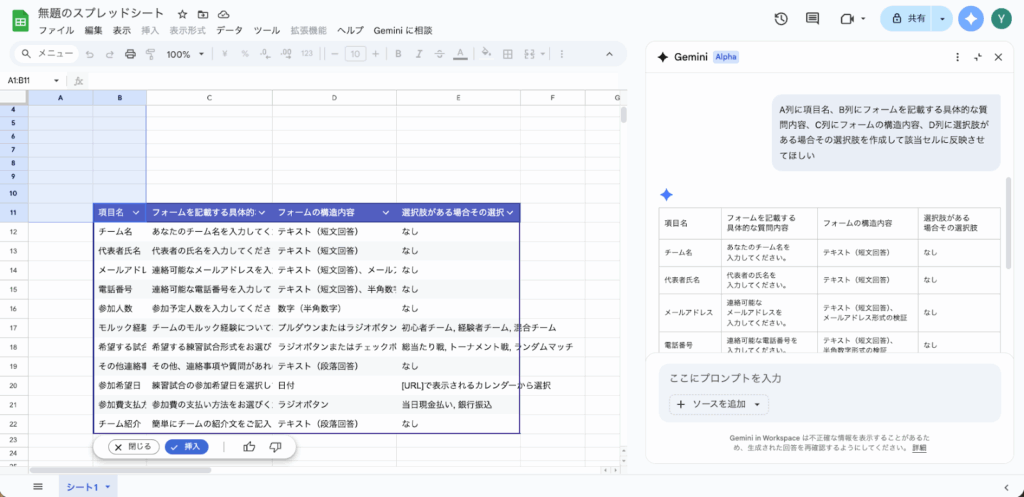Open version history clock icon
The image size is (1024, 497).
click(782, 19)
